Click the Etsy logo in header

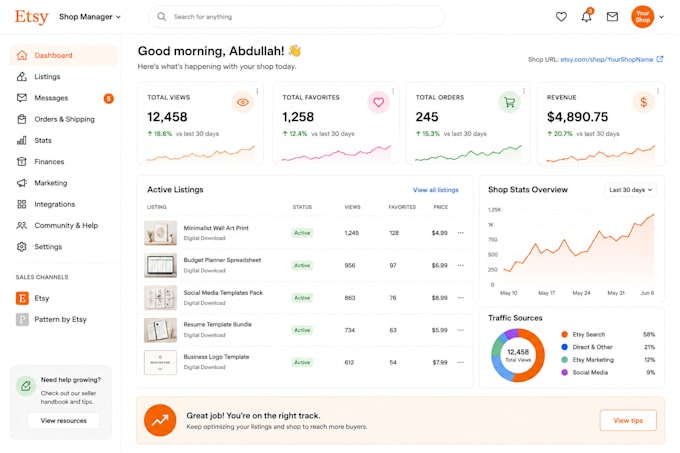coord(31,17)
